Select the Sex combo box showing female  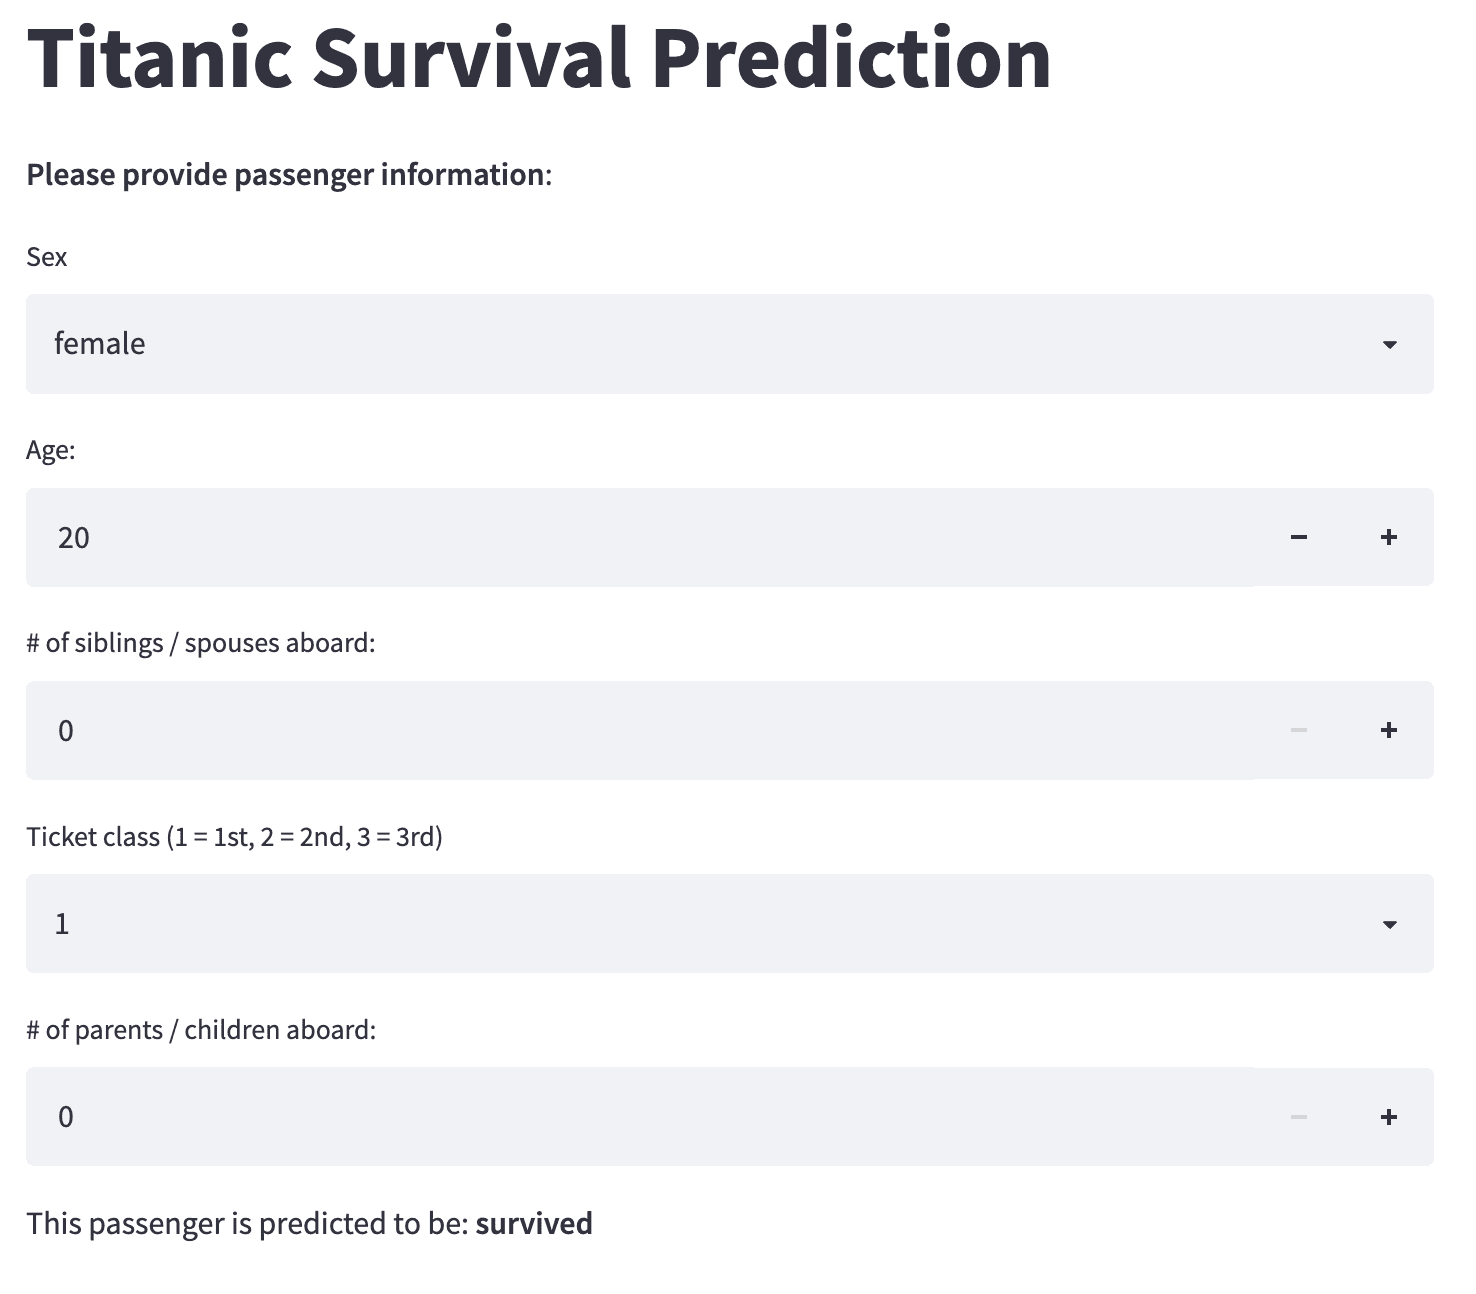point(730,344)
